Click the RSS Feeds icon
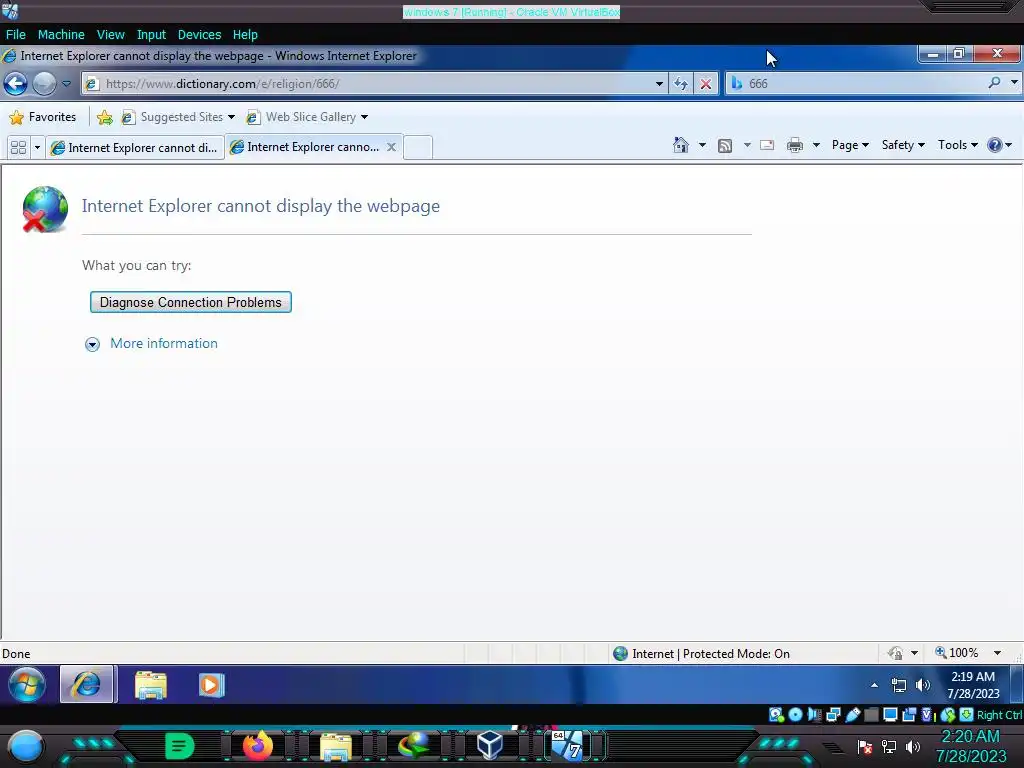 coord(724,146)
